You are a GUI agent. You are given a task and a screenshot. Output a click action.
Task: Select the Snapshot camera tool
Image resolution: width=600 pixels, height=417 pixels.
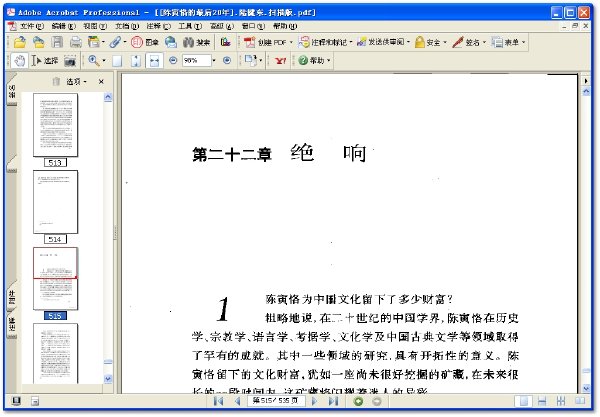pyautogui.click(x=70, y=60)
